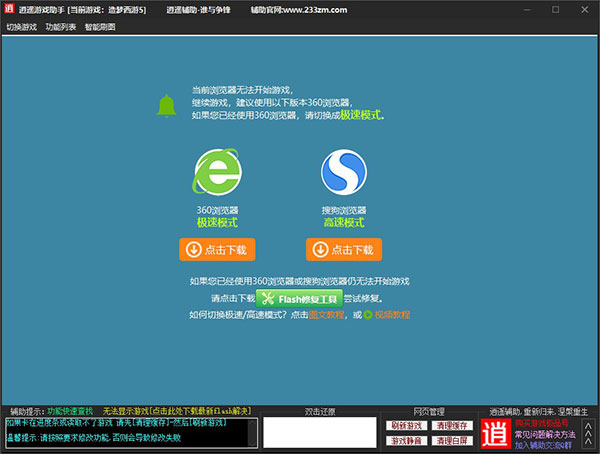Click the Flash修复工具 button

point(300,298)
